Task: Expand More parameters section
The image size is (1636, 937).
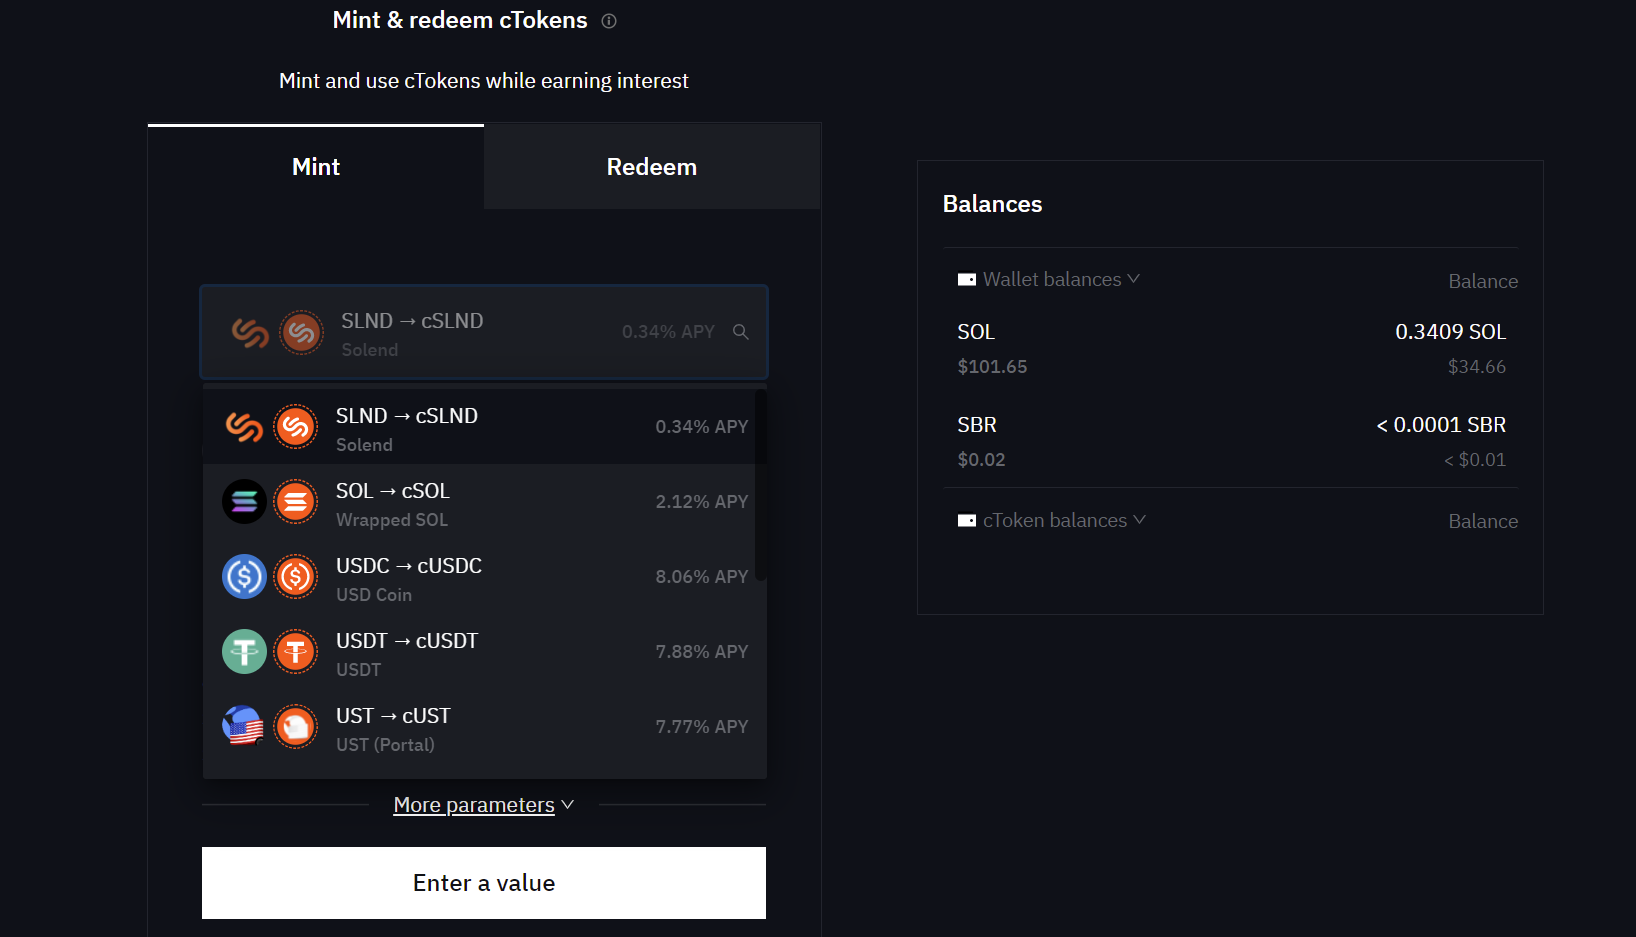Action: point(483,805)
